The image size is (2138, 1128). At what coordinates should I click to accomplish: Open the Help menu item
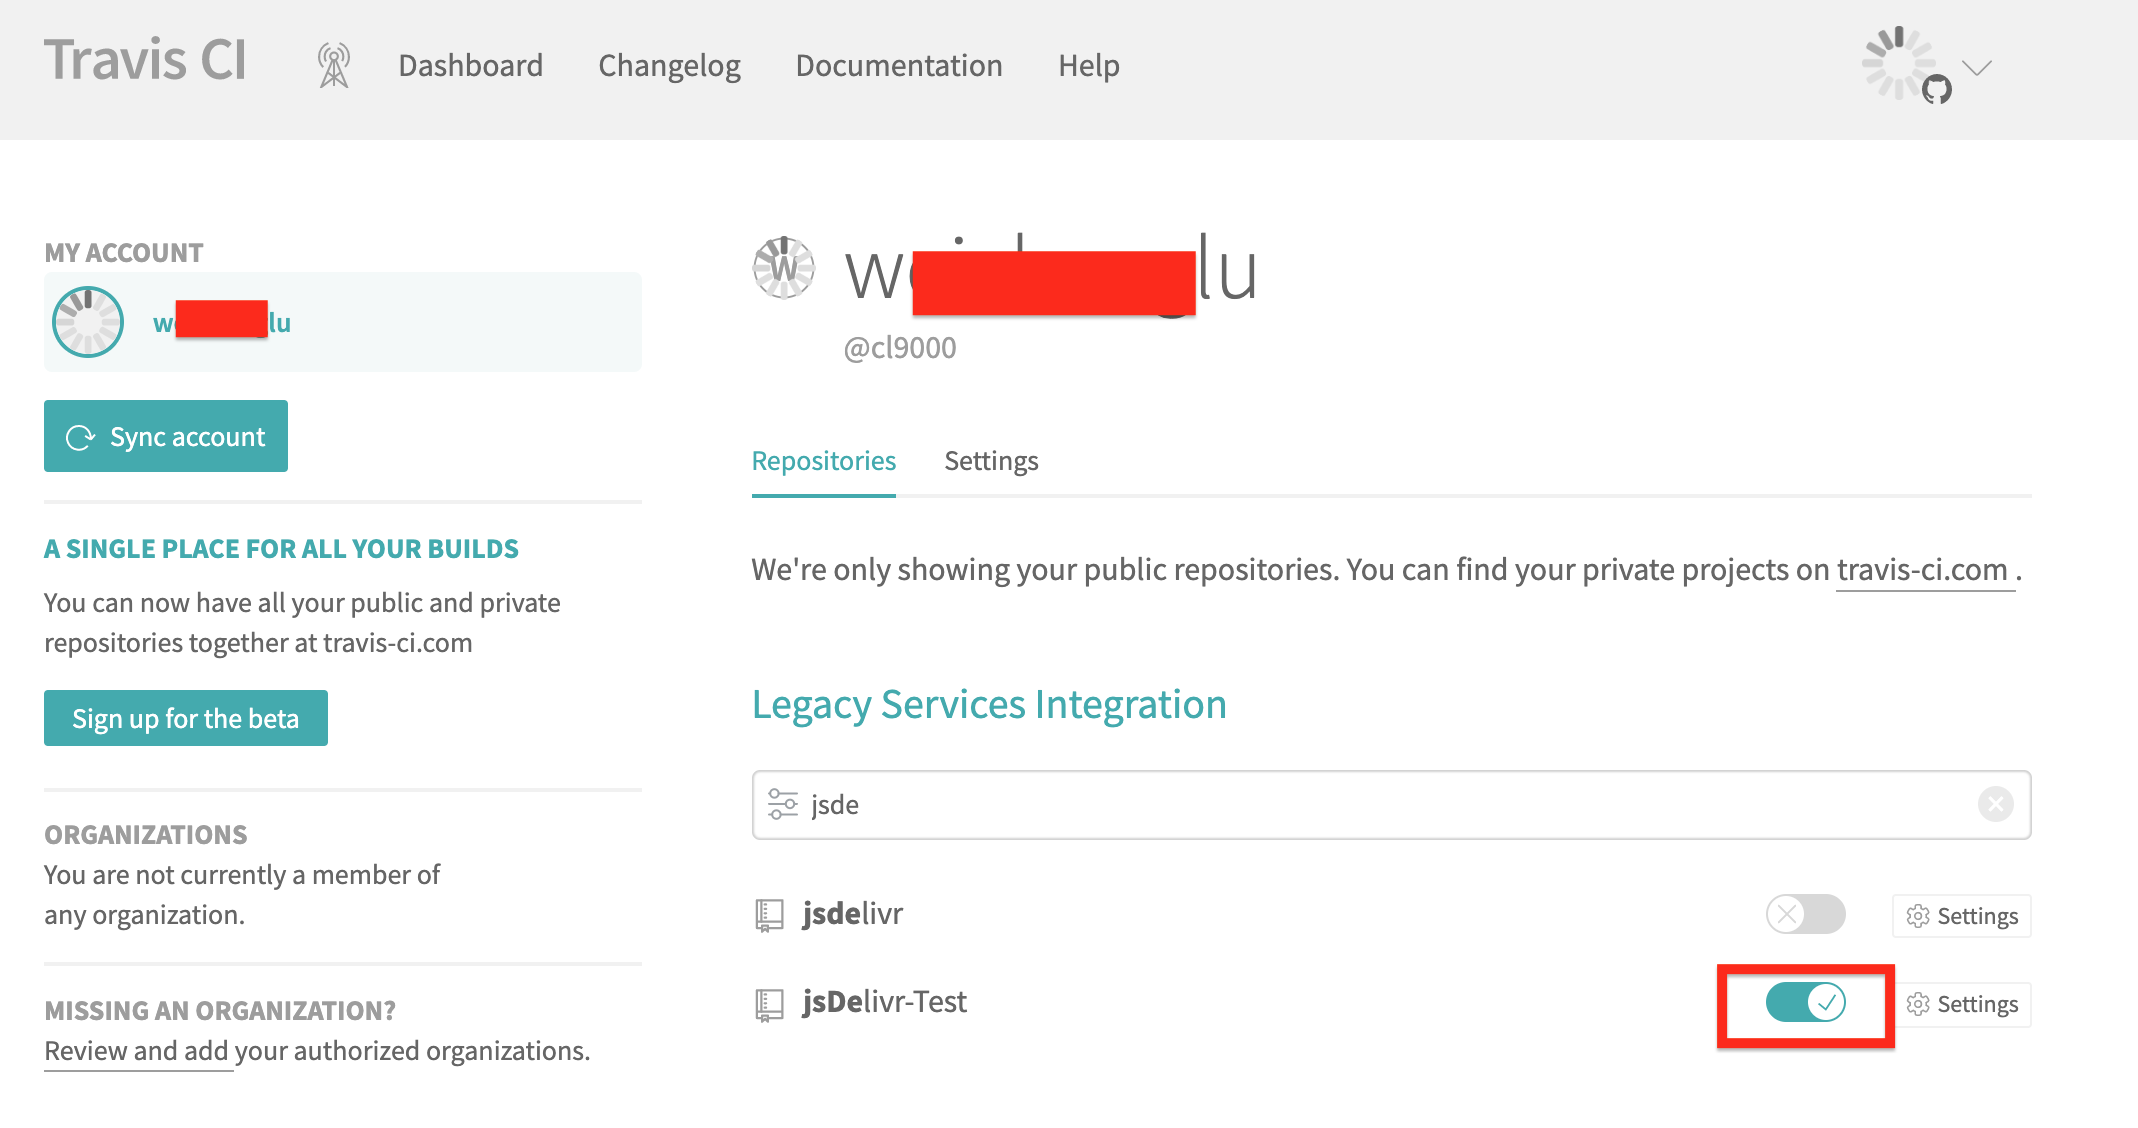(x=1089, y=66)
